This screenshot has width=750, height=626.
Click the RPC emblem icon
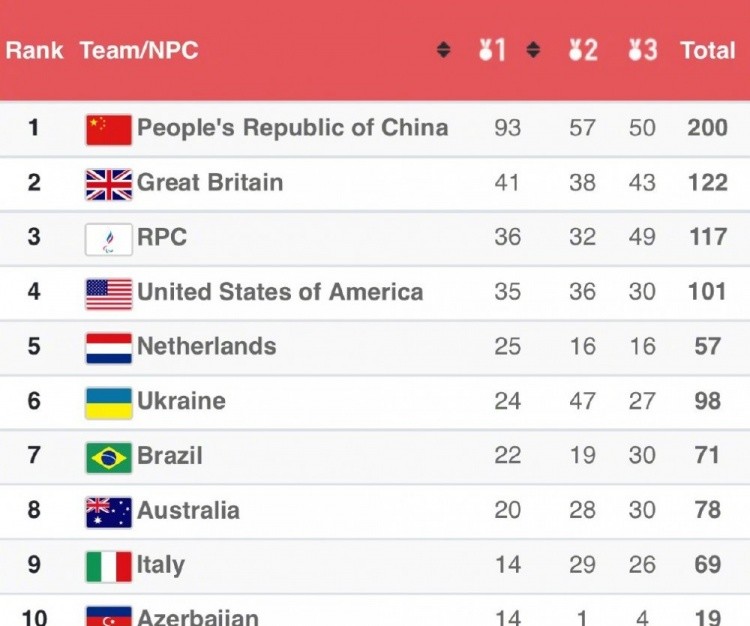pyautogui.click(x=109, y=239)
